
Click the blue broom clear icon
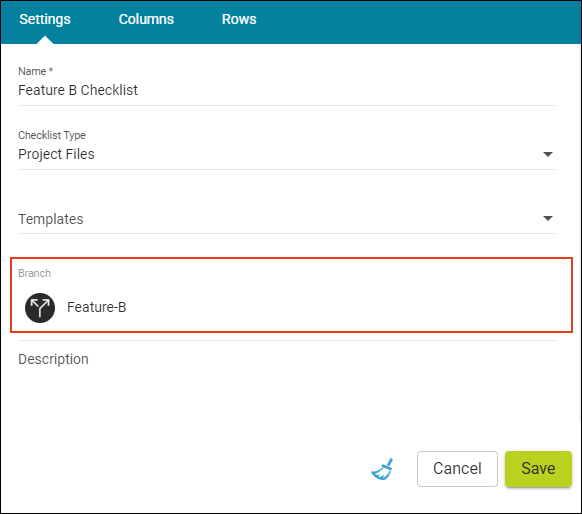click(x=382, y=469)
